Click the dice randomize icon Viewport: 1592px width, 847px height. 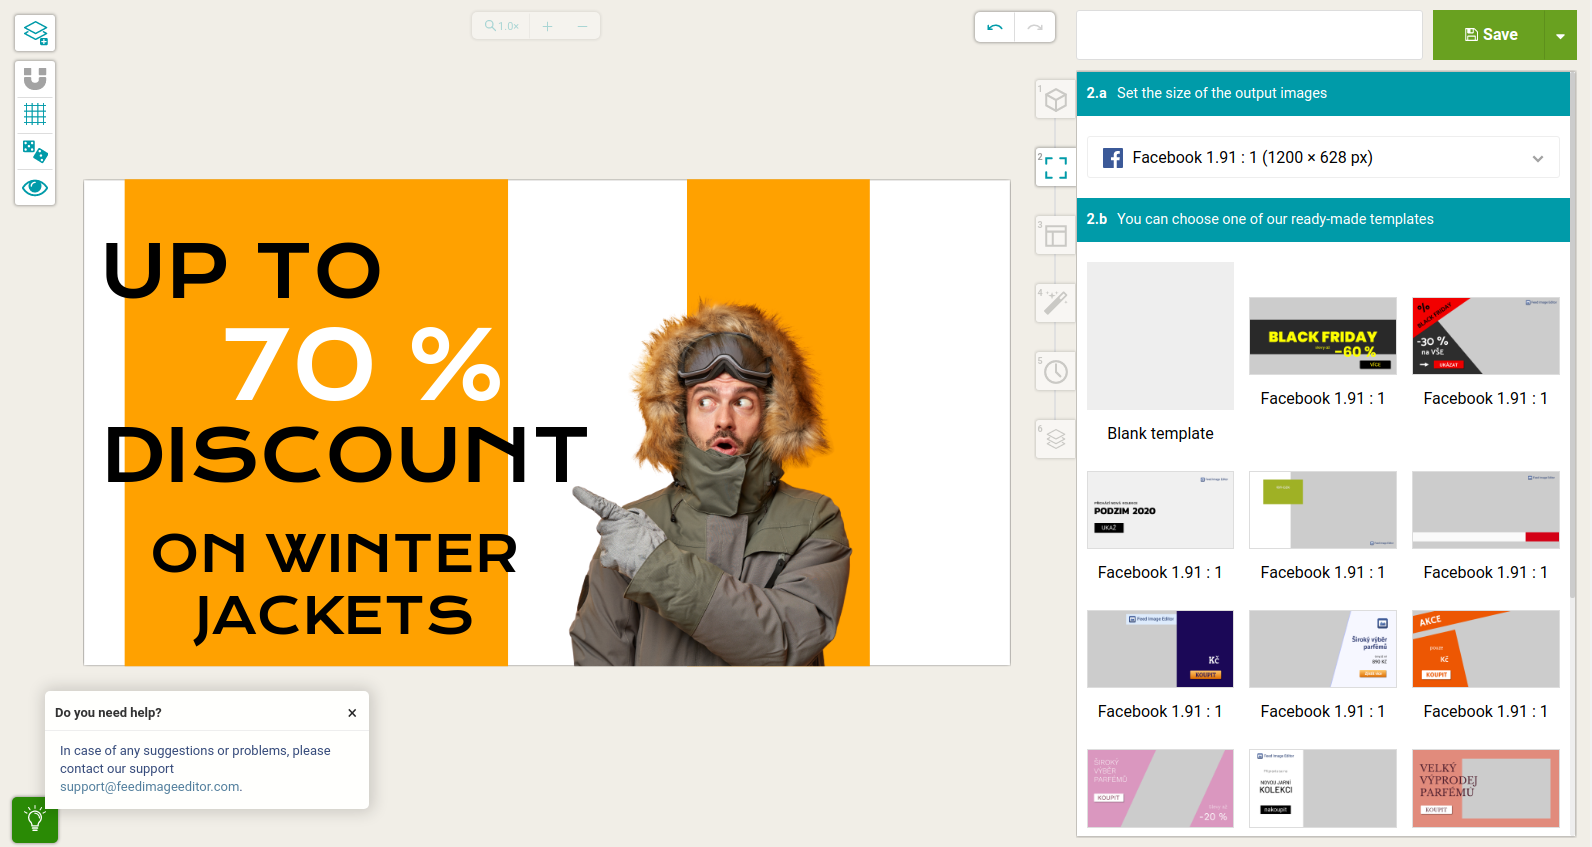pyautogui.click(x=35, y=151)
